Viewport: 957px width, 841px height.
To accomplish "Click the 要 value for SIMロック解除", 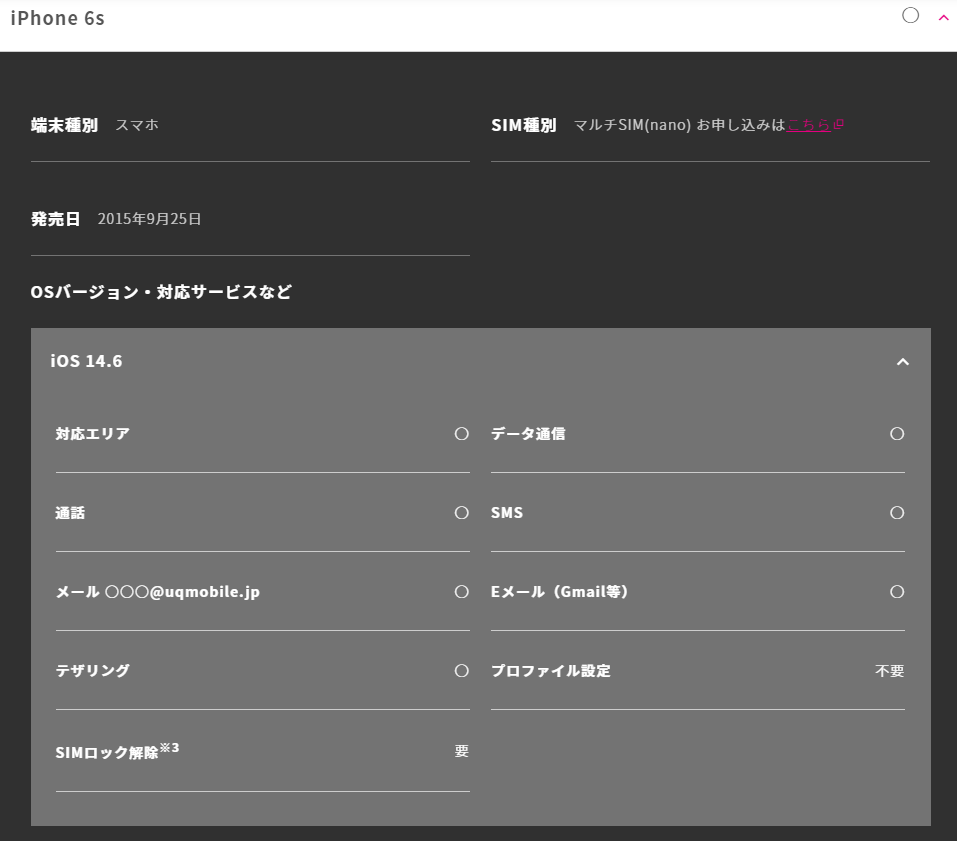I will 461,751.
